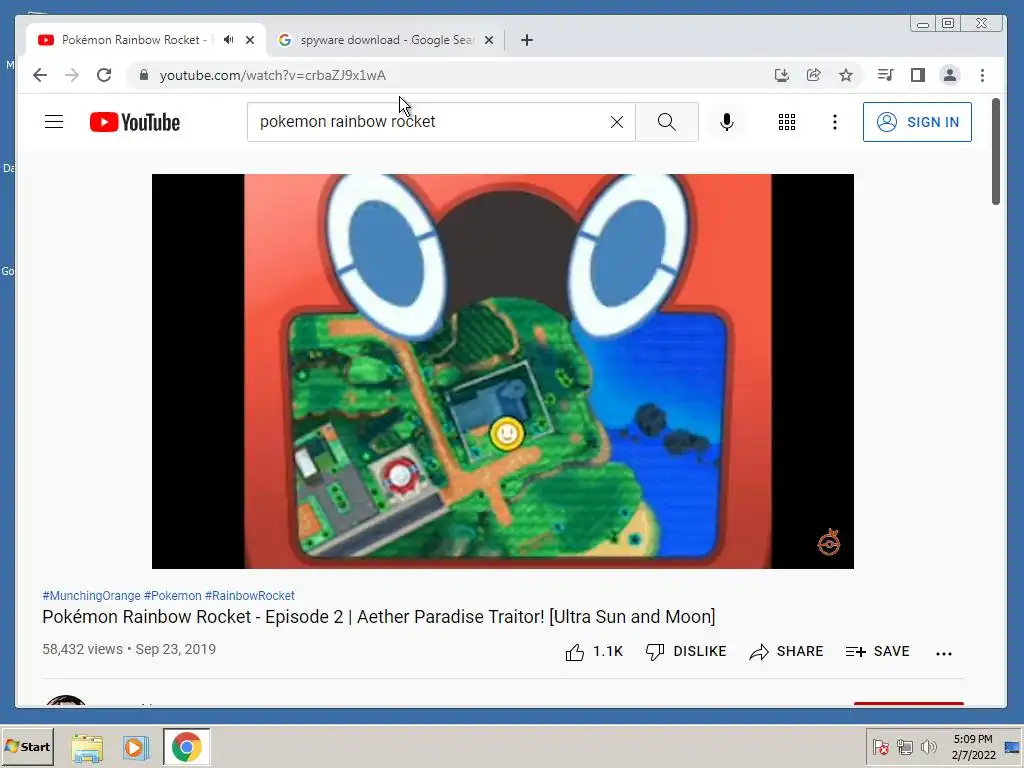Switch to spyware download Google Search tab
This screenshot has height=768, width=1024.
(x=385, y=40)
